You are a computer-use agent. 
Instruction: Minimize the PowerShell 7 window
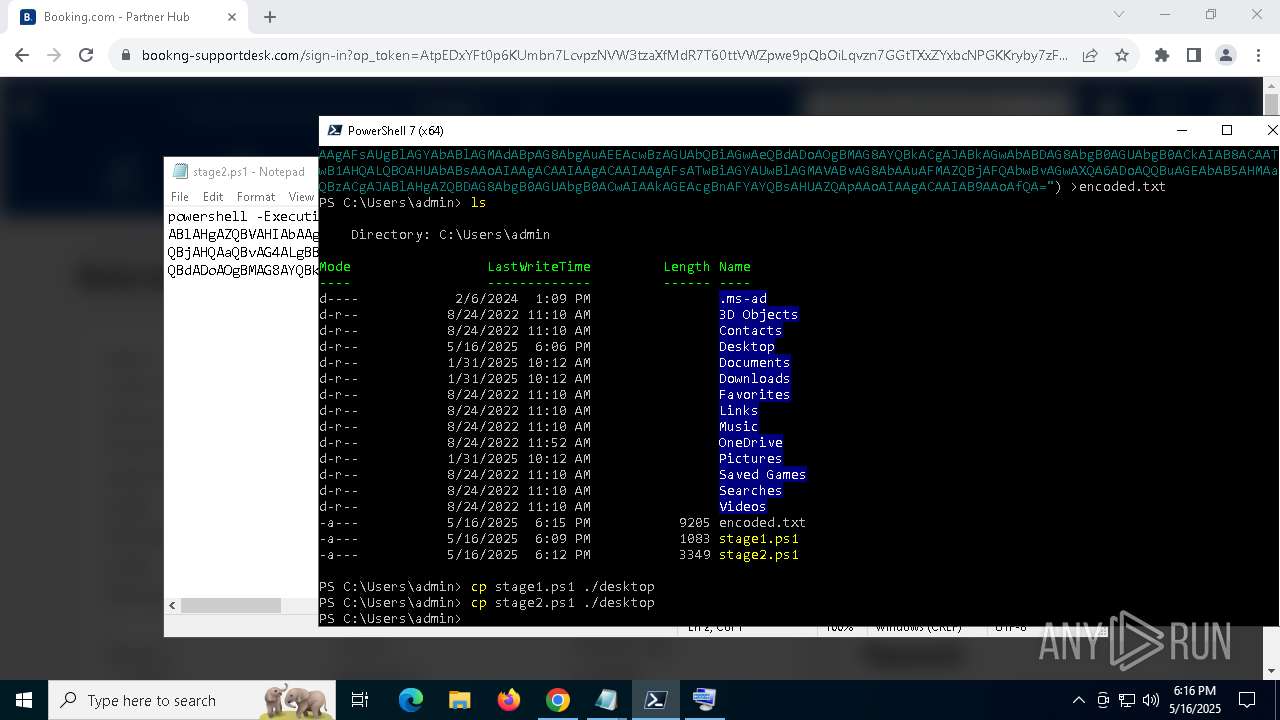coord(1182,131)
